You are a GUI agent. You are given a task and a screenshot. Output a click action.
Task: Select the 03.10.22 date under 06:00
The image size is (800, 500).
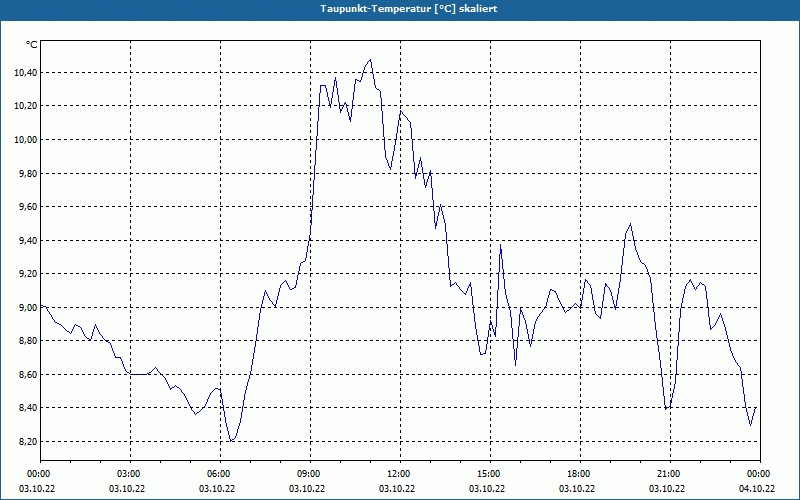(217, 489)
